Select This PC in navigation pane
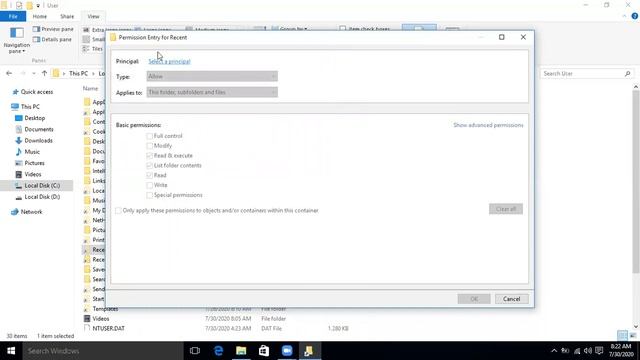The width and height of the screenshot is (640, 360). coord(26,107)
